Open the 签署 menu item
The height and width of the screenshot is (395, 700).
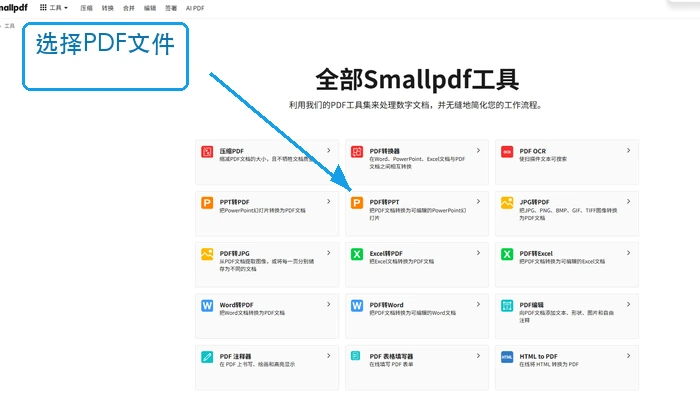171,8
